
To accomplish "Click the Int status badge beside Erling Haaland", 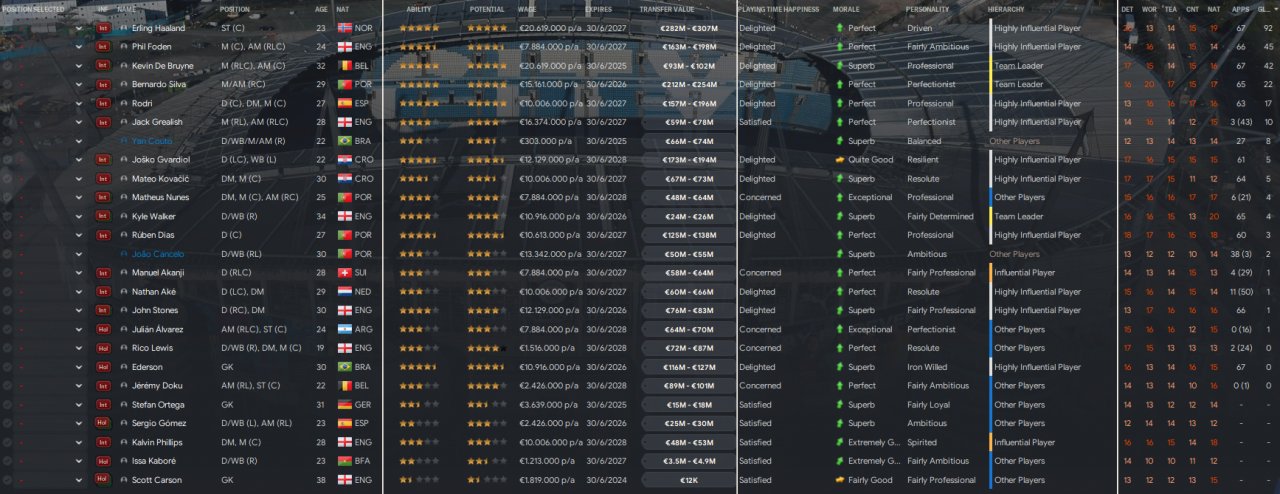I will coord(102,28).
